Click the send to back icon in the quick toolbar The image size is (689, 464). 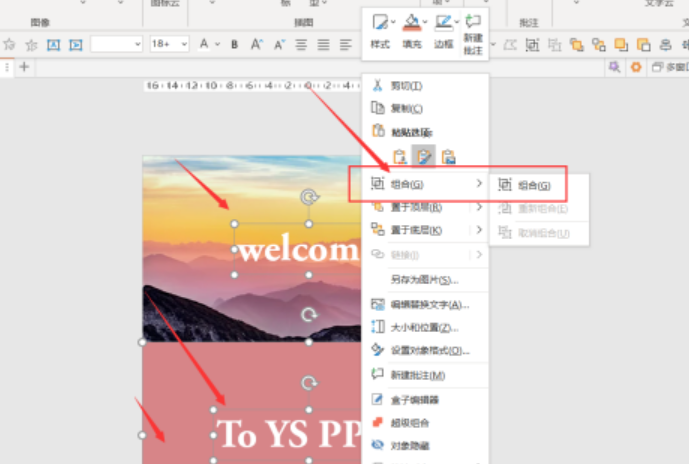(598, 44)
